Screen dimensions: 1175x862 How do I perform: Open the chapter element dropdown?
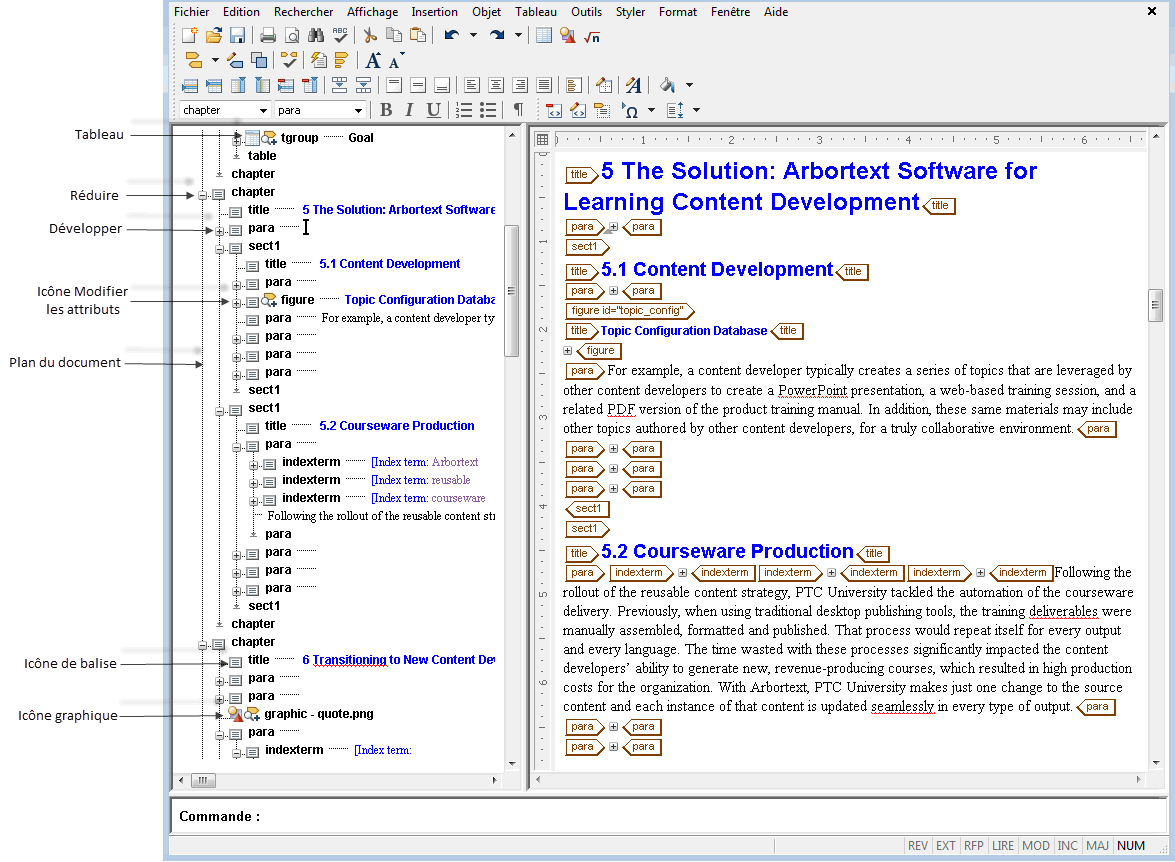point(263,110)
